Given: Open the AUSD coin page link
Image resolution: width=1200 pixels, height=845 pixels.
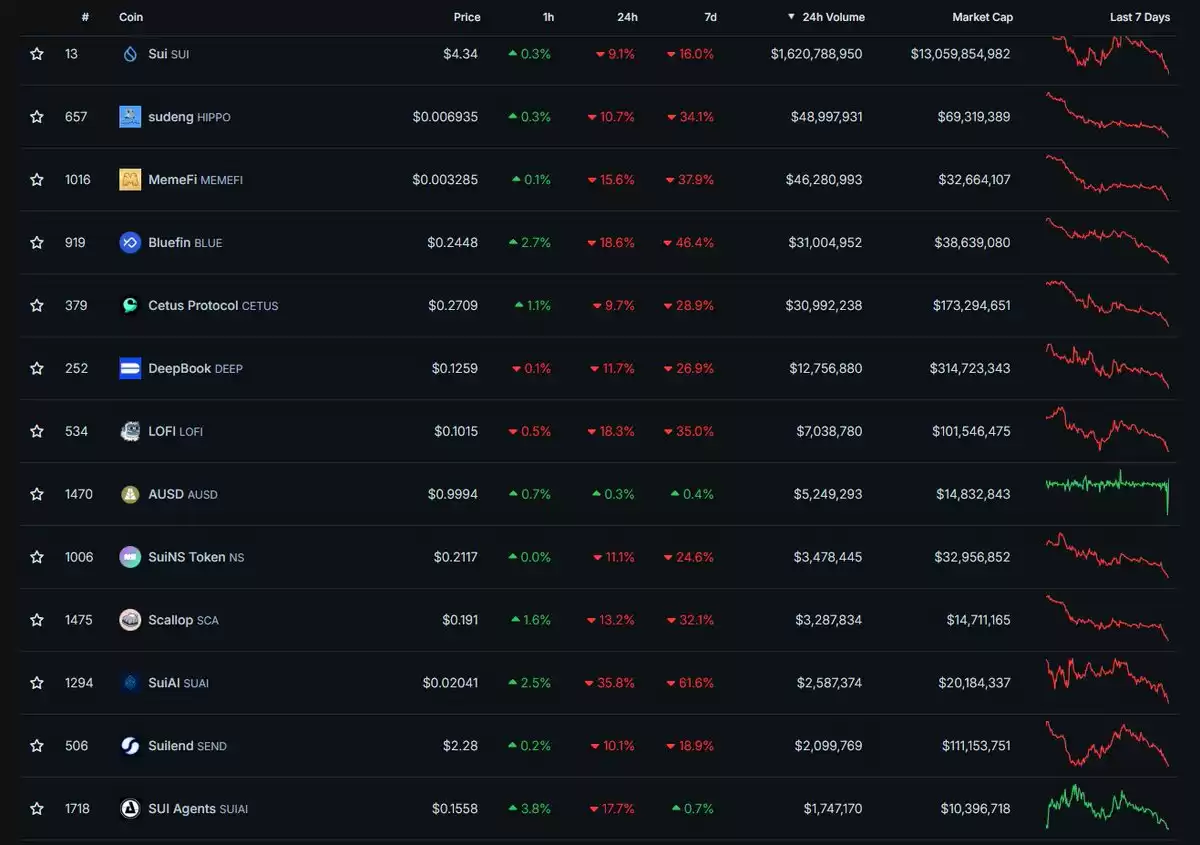Looking at the screenshot, I should [x=182, y=495].
